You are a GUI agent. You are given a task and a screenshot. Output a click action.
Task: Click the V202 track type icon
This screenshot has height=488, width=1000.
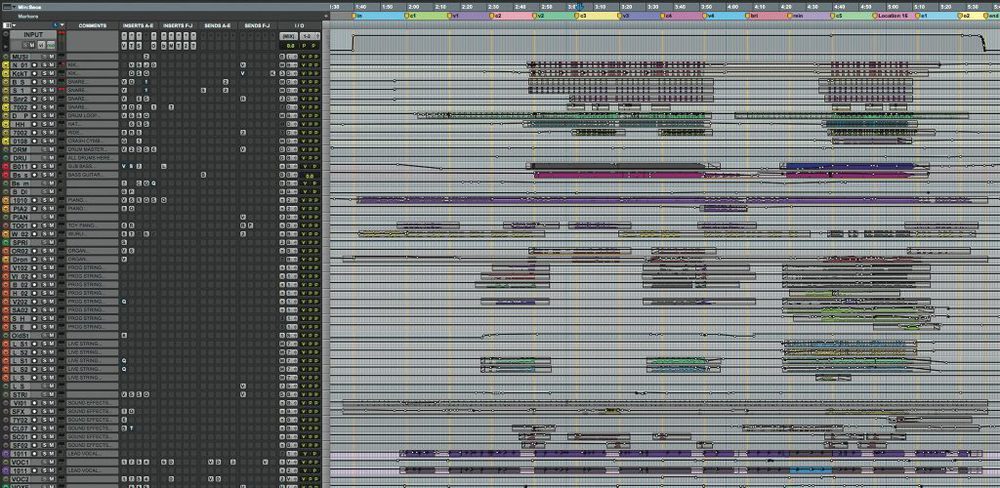coord(6,301)
